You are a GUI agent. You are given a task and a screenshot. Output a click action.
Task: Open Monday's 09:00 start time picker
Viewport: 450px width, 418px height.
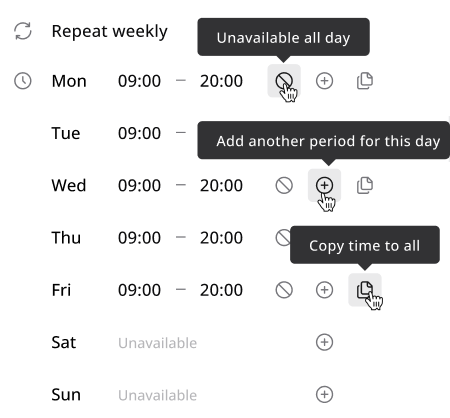[139, 81]
